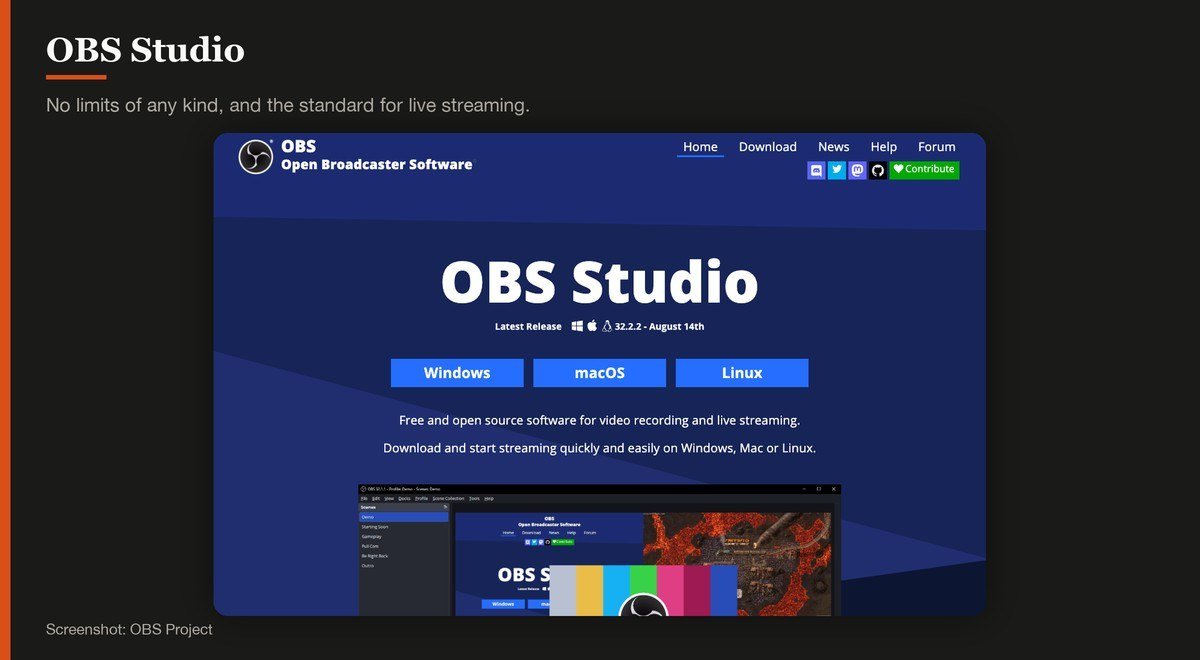This screenshot has height=660, width=1200.
Task: Click the green Contribute button
Action: click(924, 170)
